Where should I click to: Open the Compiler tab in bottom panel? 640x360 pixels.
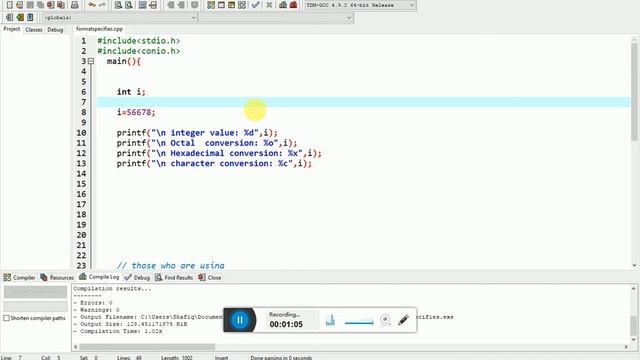(19, 278)
